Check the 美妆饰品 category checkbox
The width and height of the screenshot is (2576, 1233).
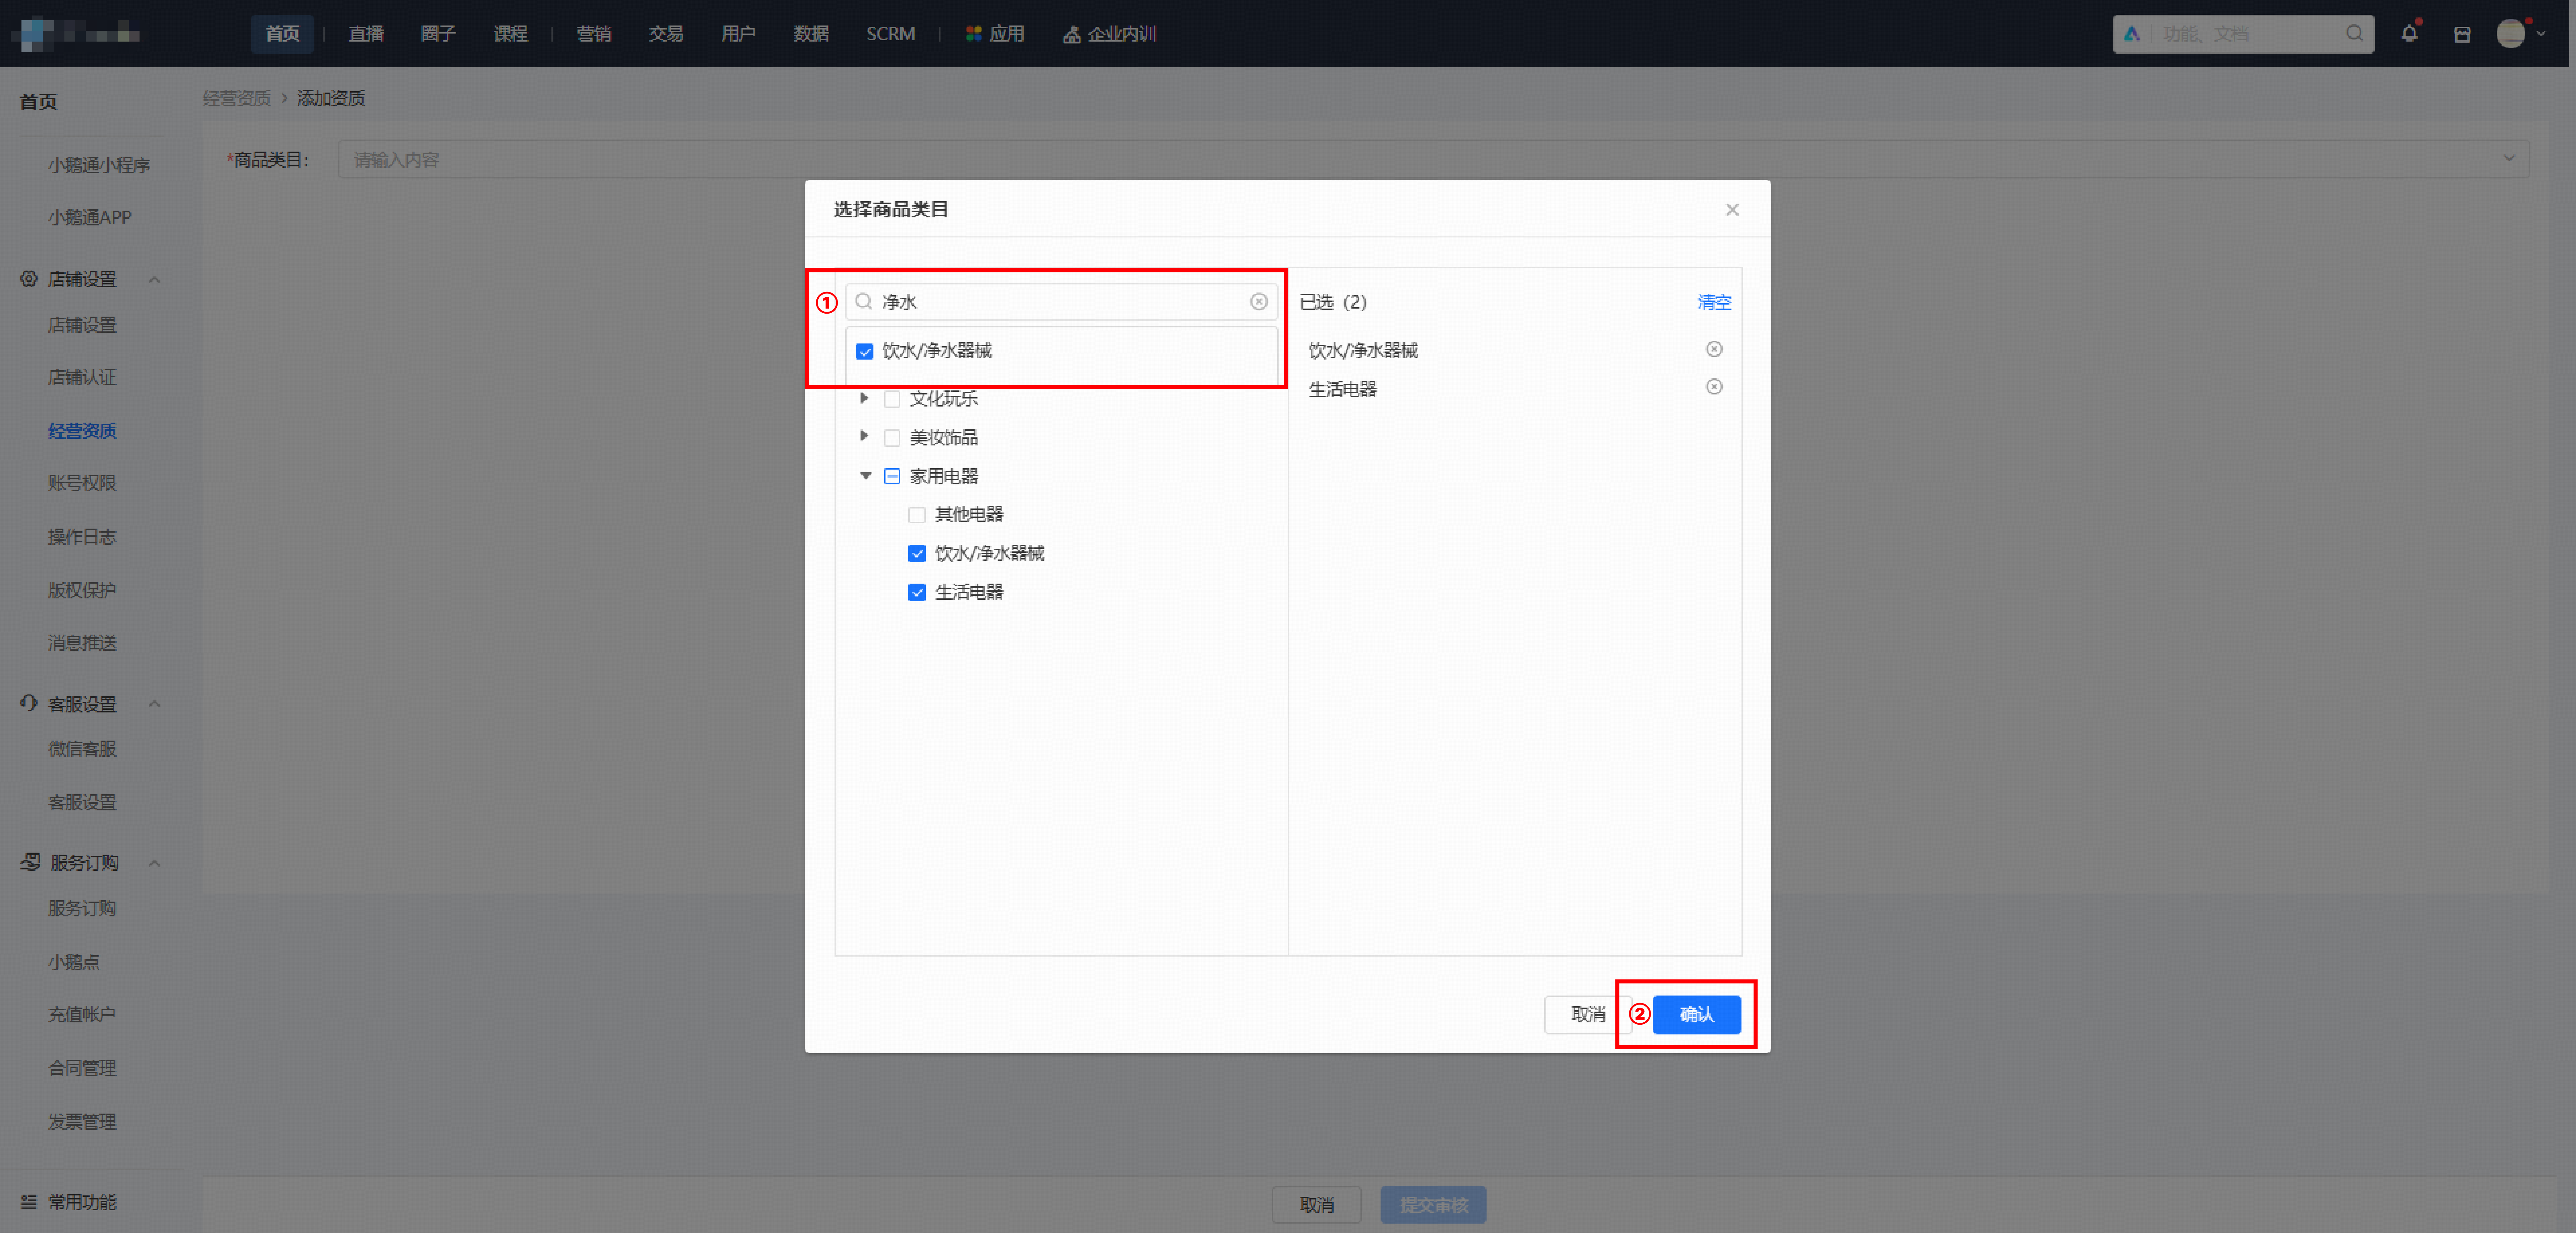point(892,438)
